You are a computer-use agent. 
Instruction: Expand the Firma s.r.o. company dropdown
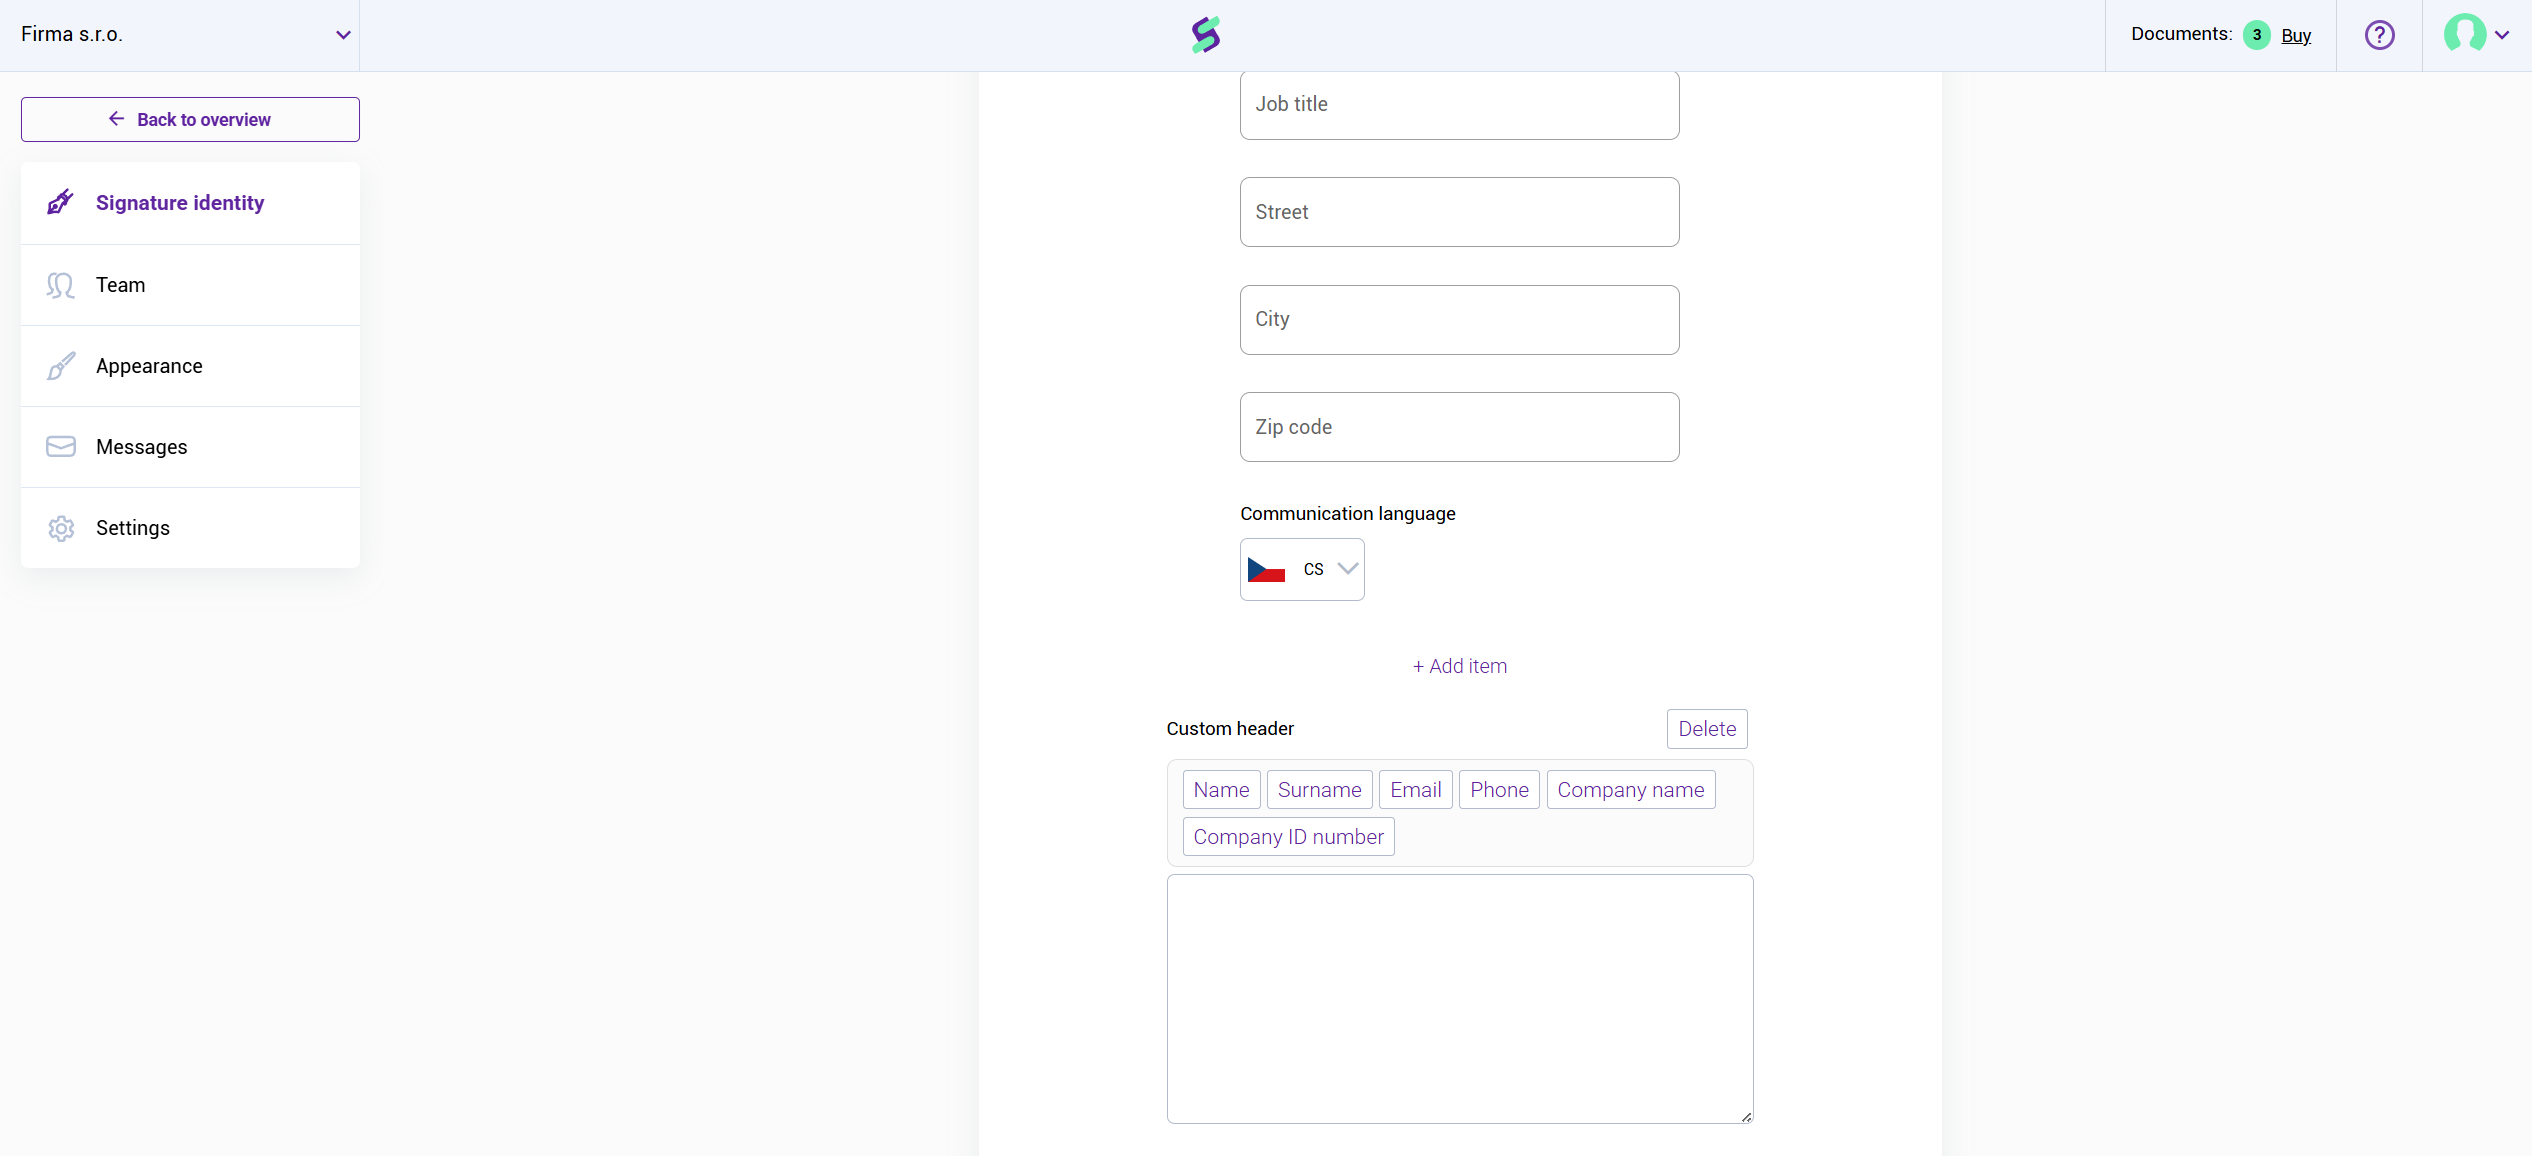pos(342,35)
